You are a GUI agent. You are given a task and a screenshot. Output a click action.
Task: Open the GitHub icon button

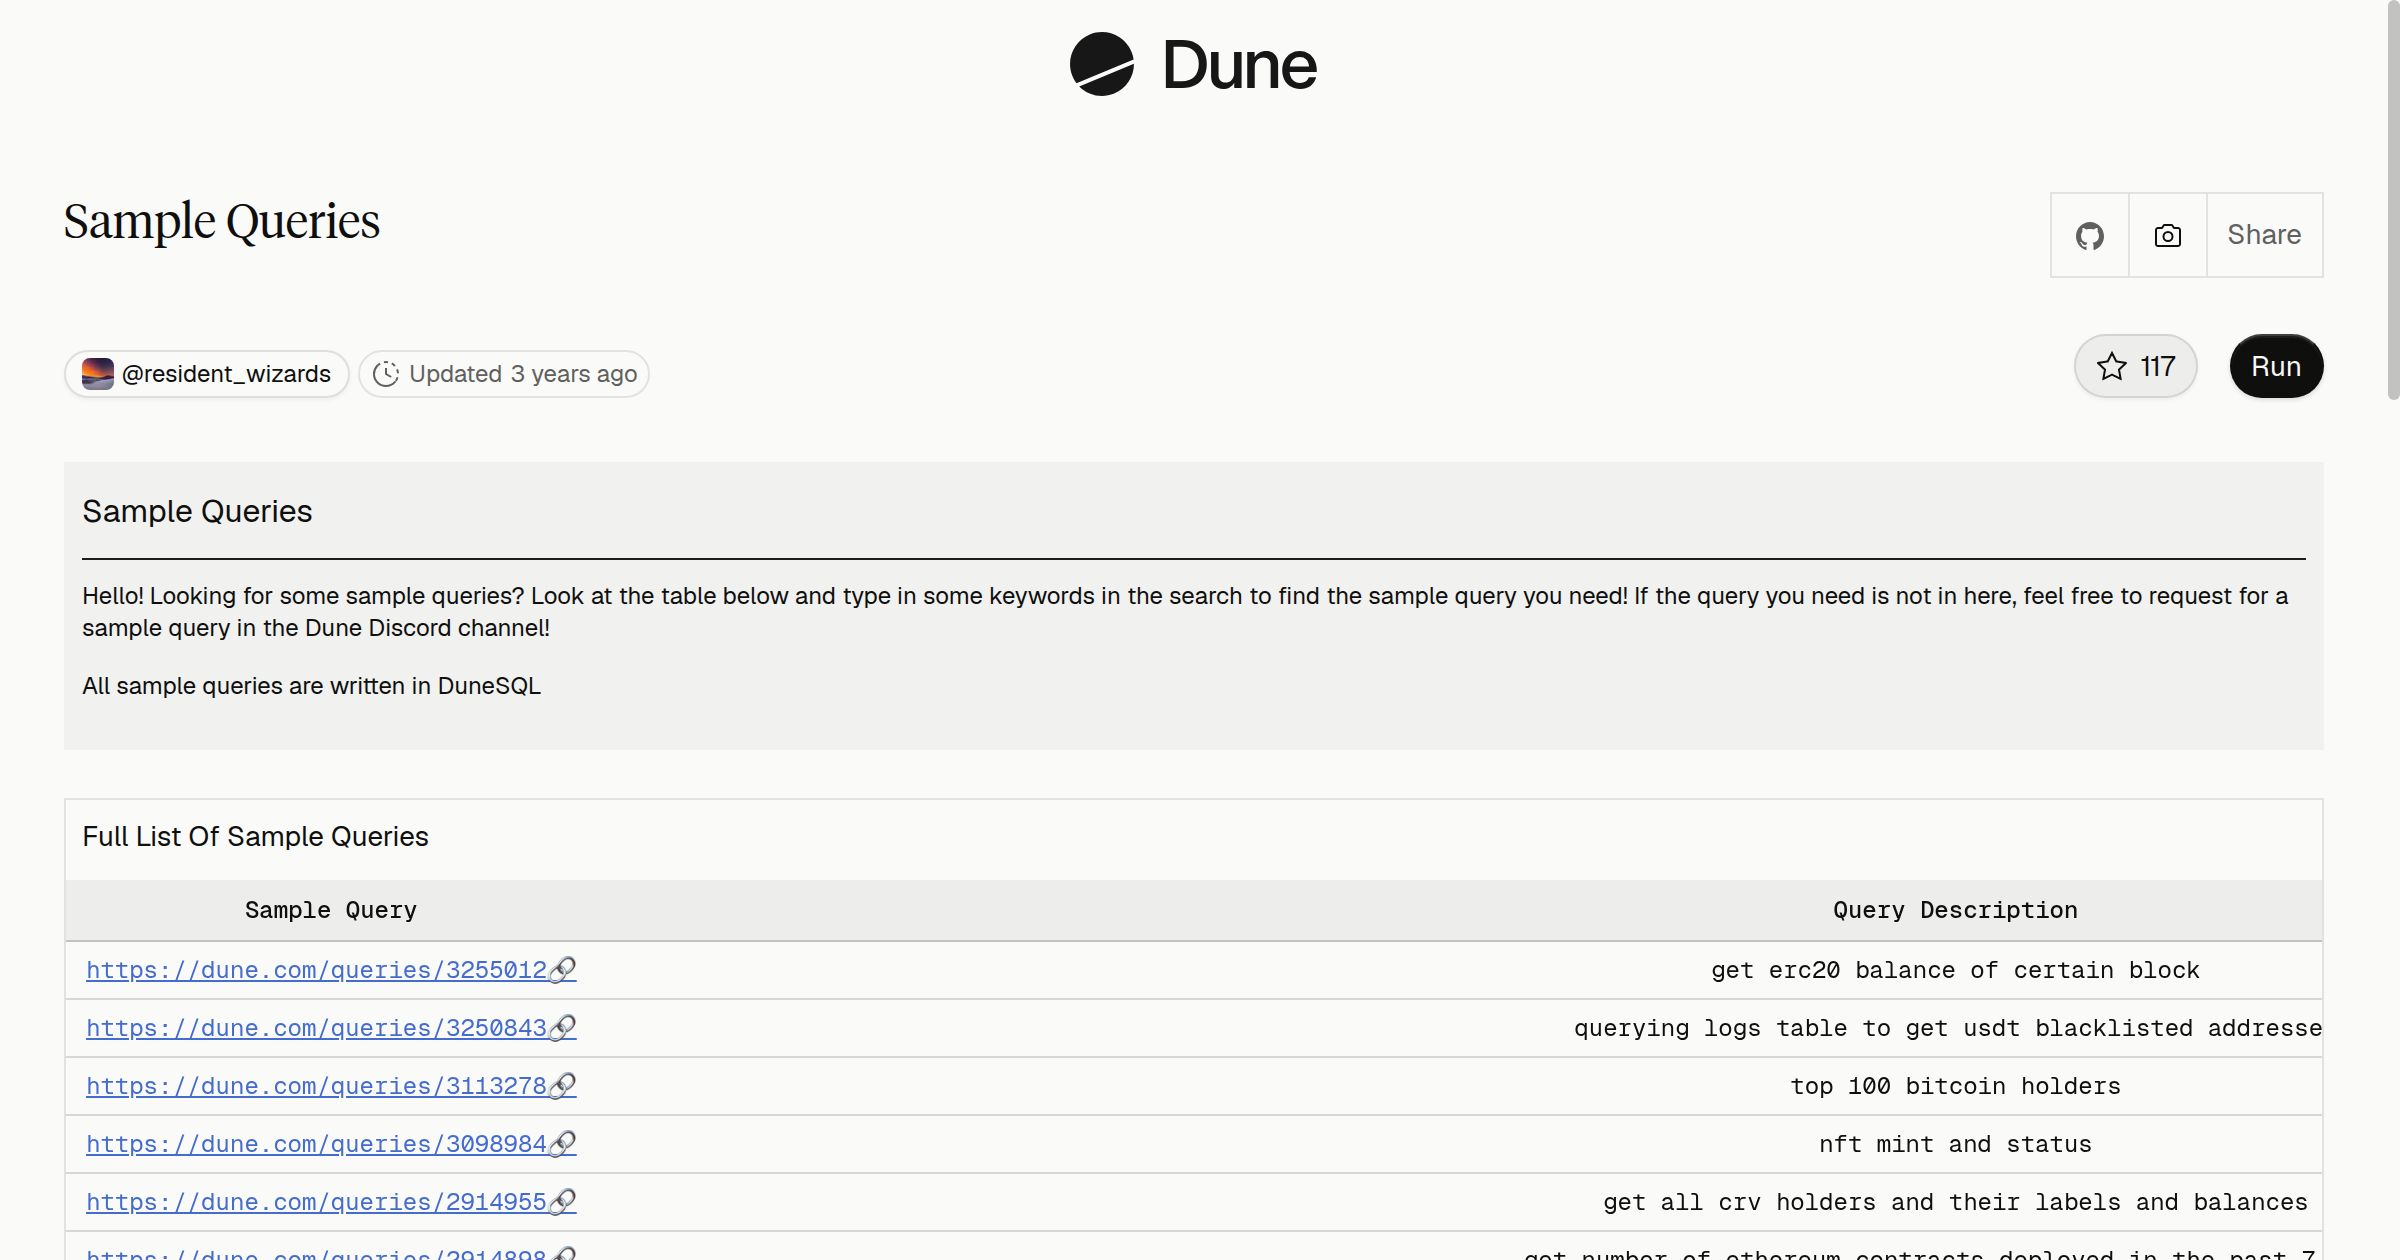click(x=2089, y=235)
